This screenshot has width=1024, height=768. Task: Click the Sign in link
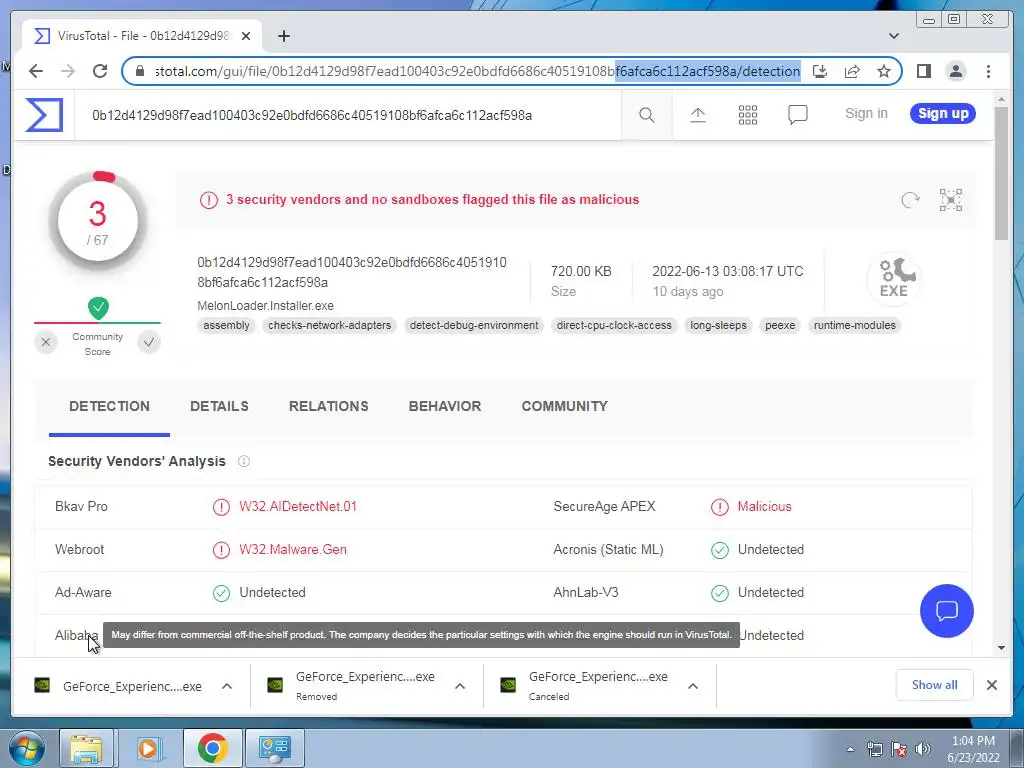tap(866, 114)
